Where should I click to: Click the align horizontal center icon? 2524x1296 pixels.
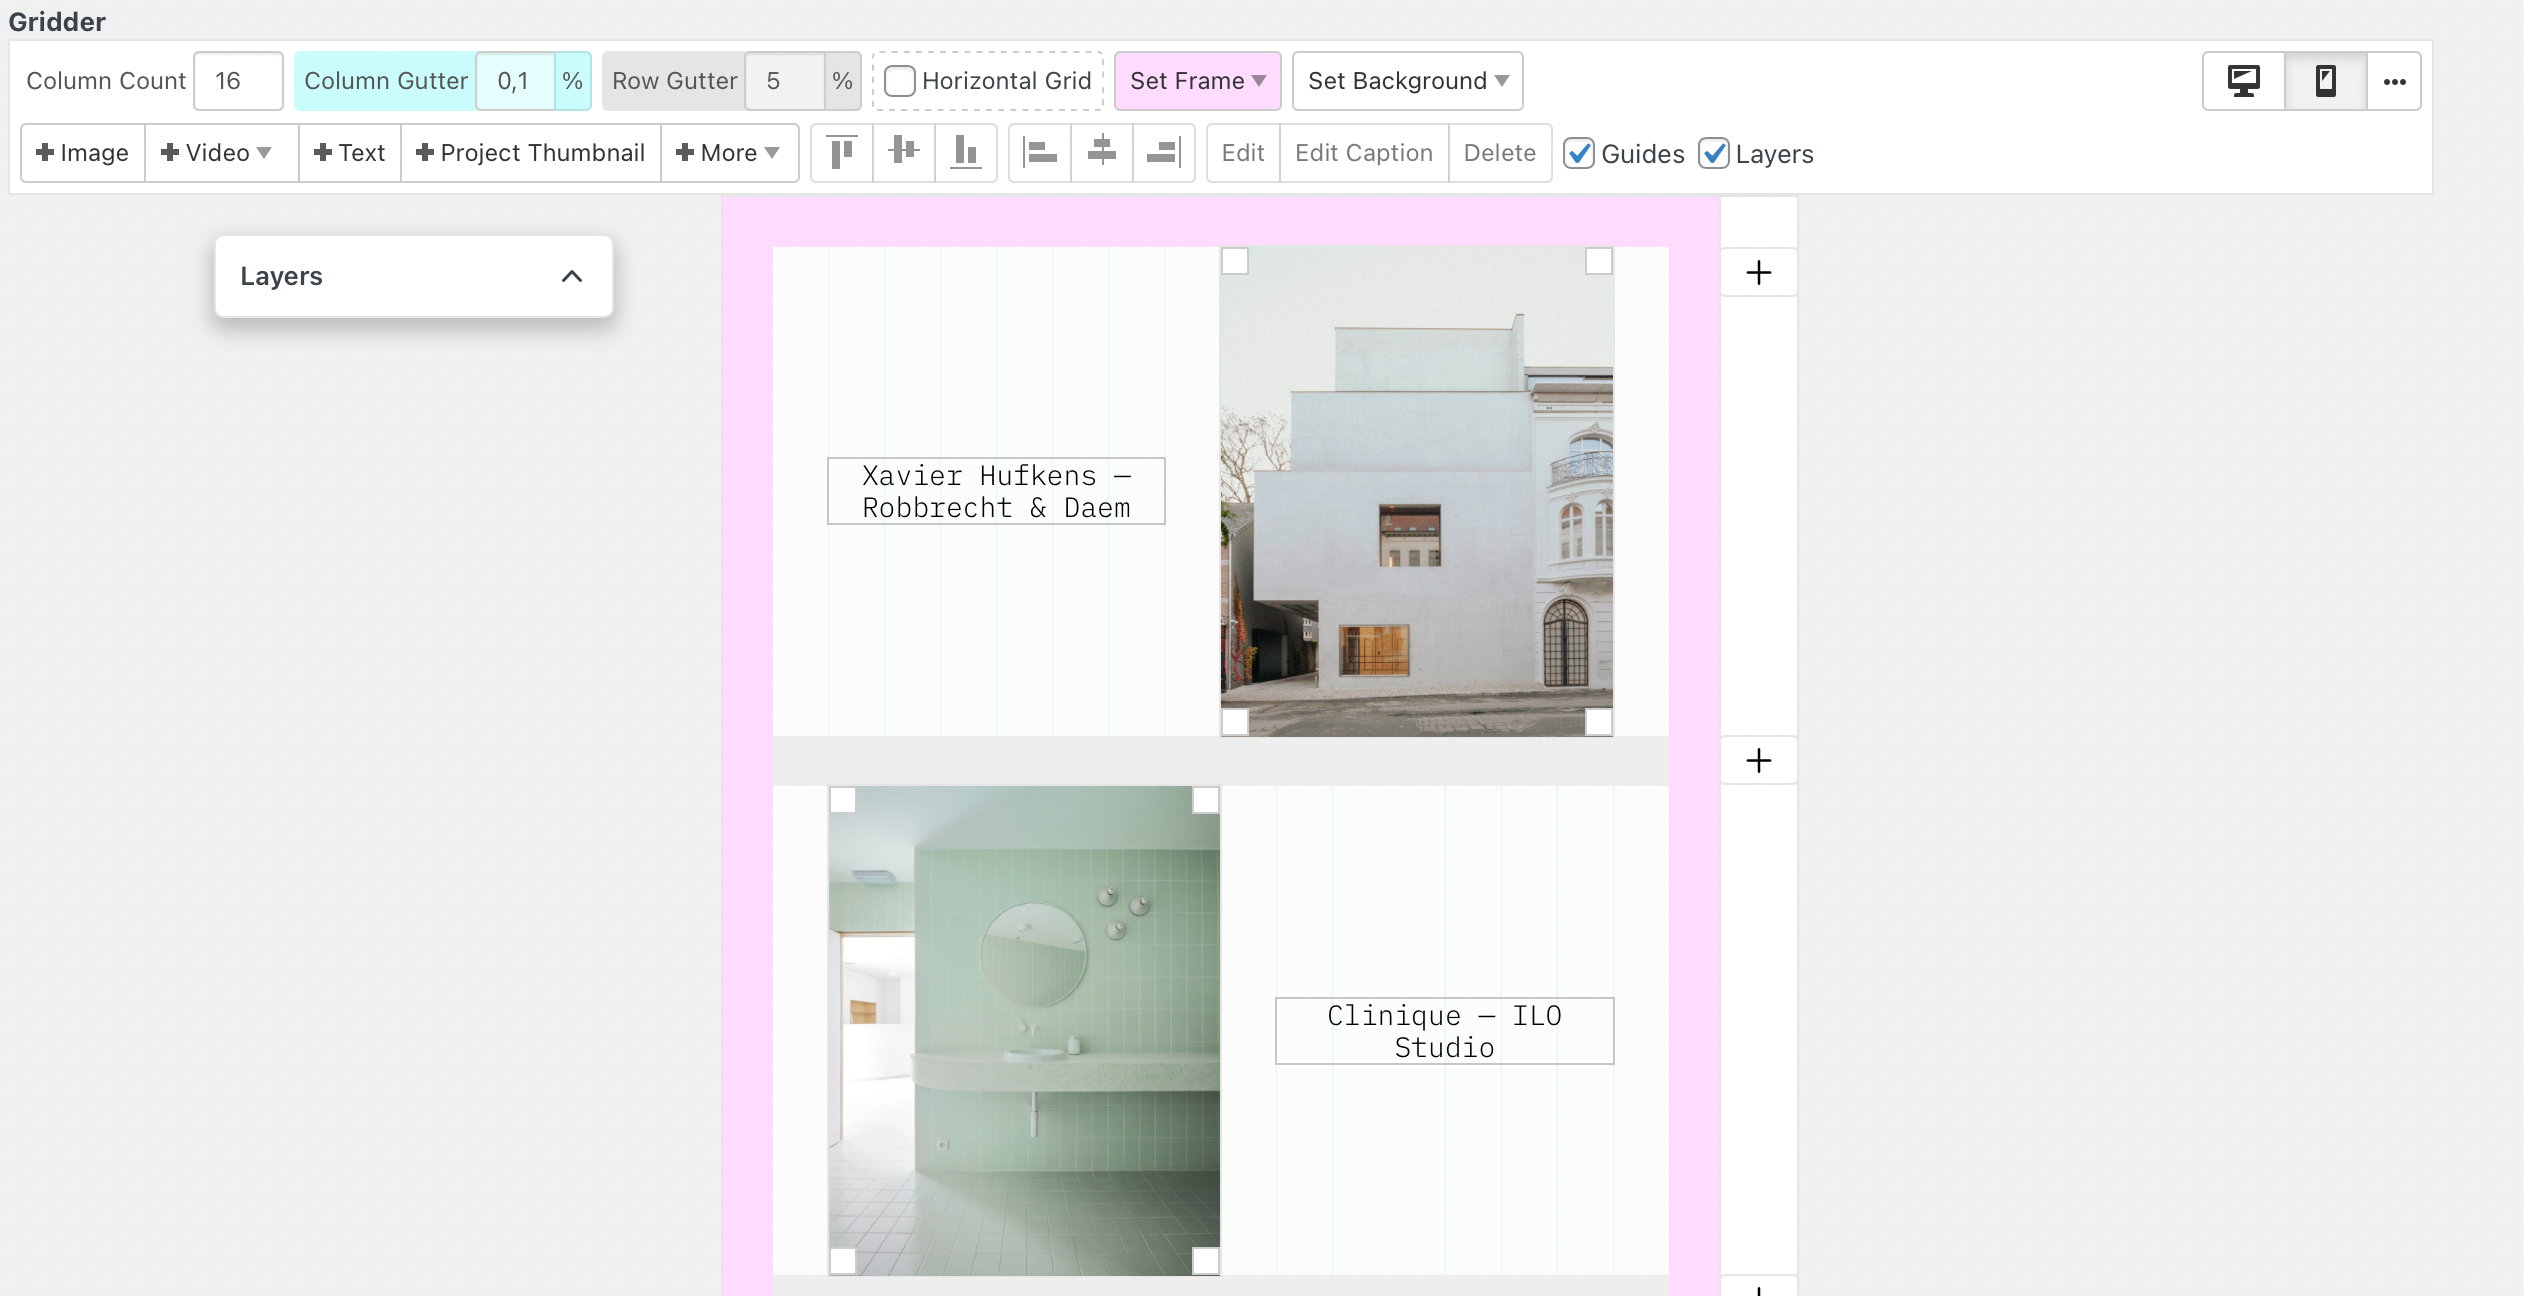[x=1102, y=153]
